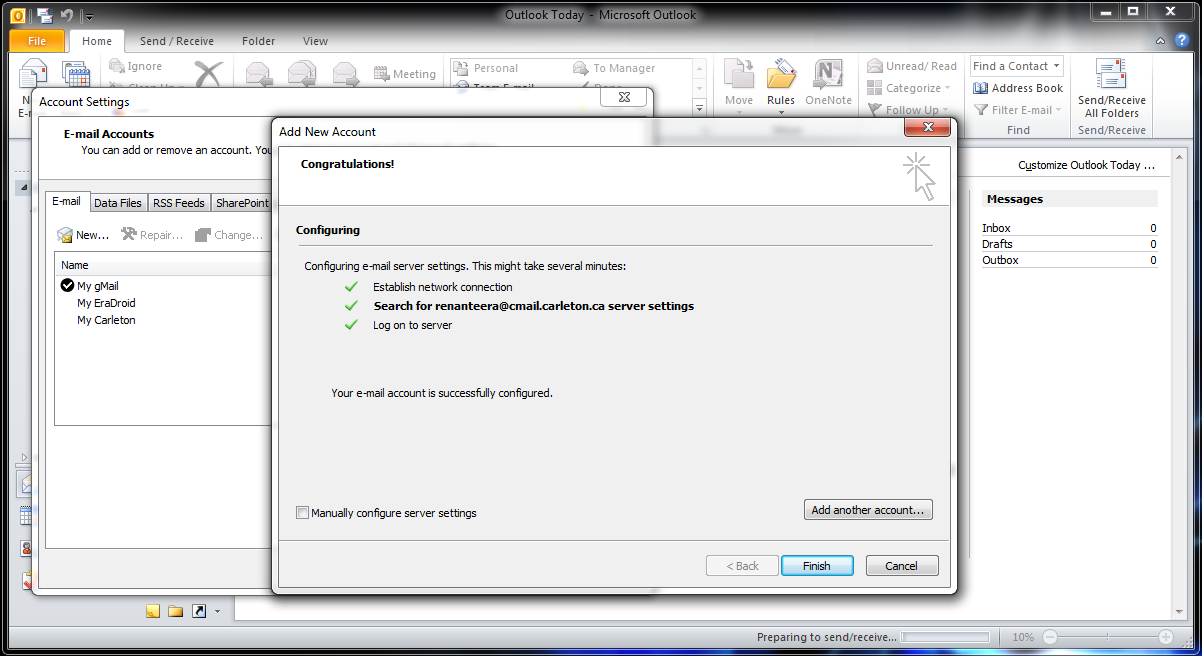Close the Add New Account dialog
The image size is (1202, 656).
click(926, 127)
